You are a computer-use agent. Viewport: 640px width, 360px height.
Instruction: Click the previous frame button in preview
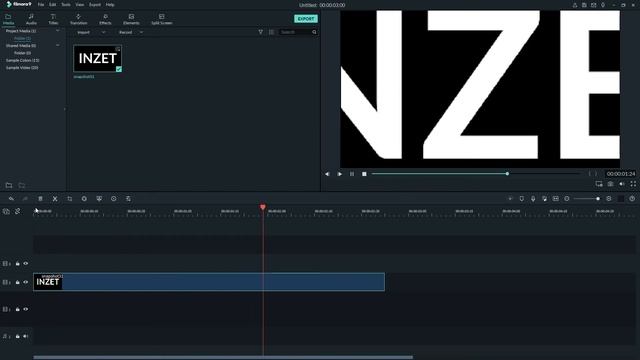point(327,174)
